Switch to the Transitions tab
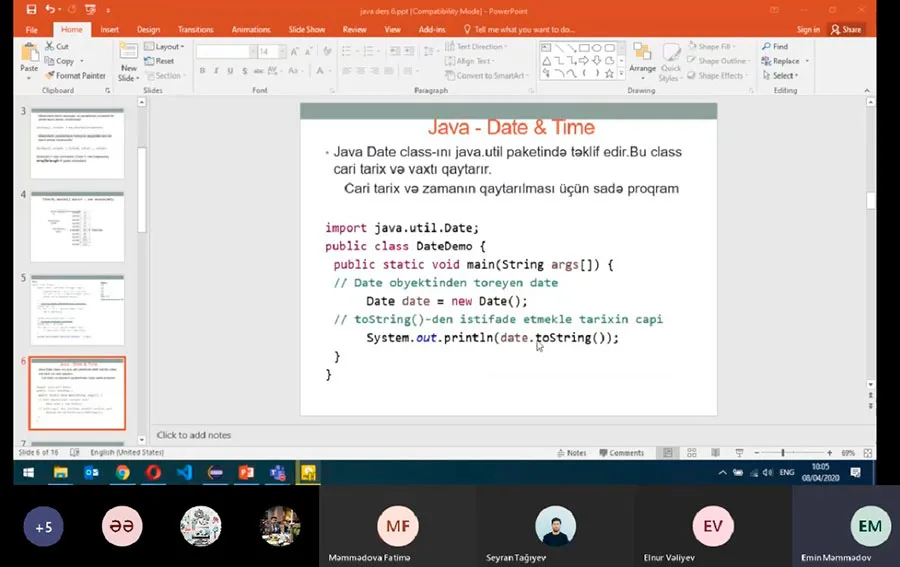Screen dimensions: 900x567 [x=195, y=29]
